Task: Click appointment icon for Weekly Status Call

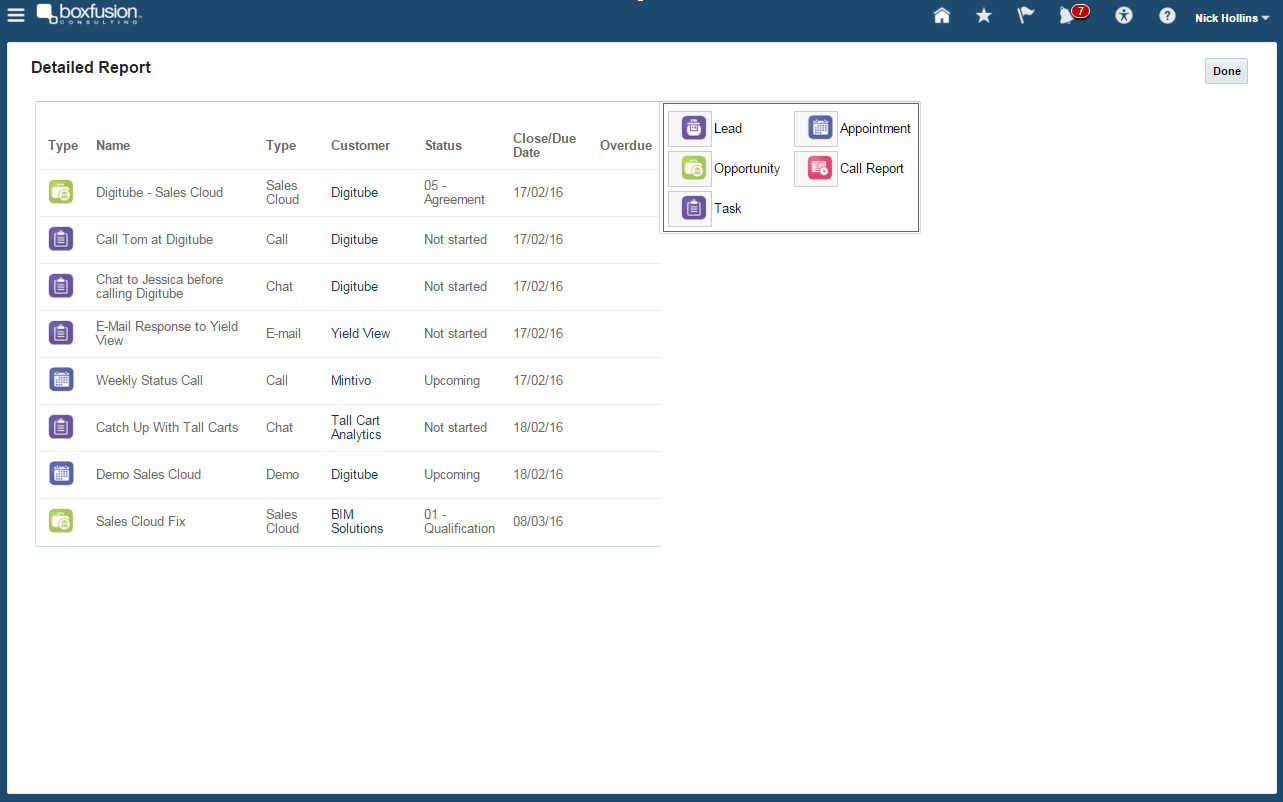Action: [x=61, y=380]
